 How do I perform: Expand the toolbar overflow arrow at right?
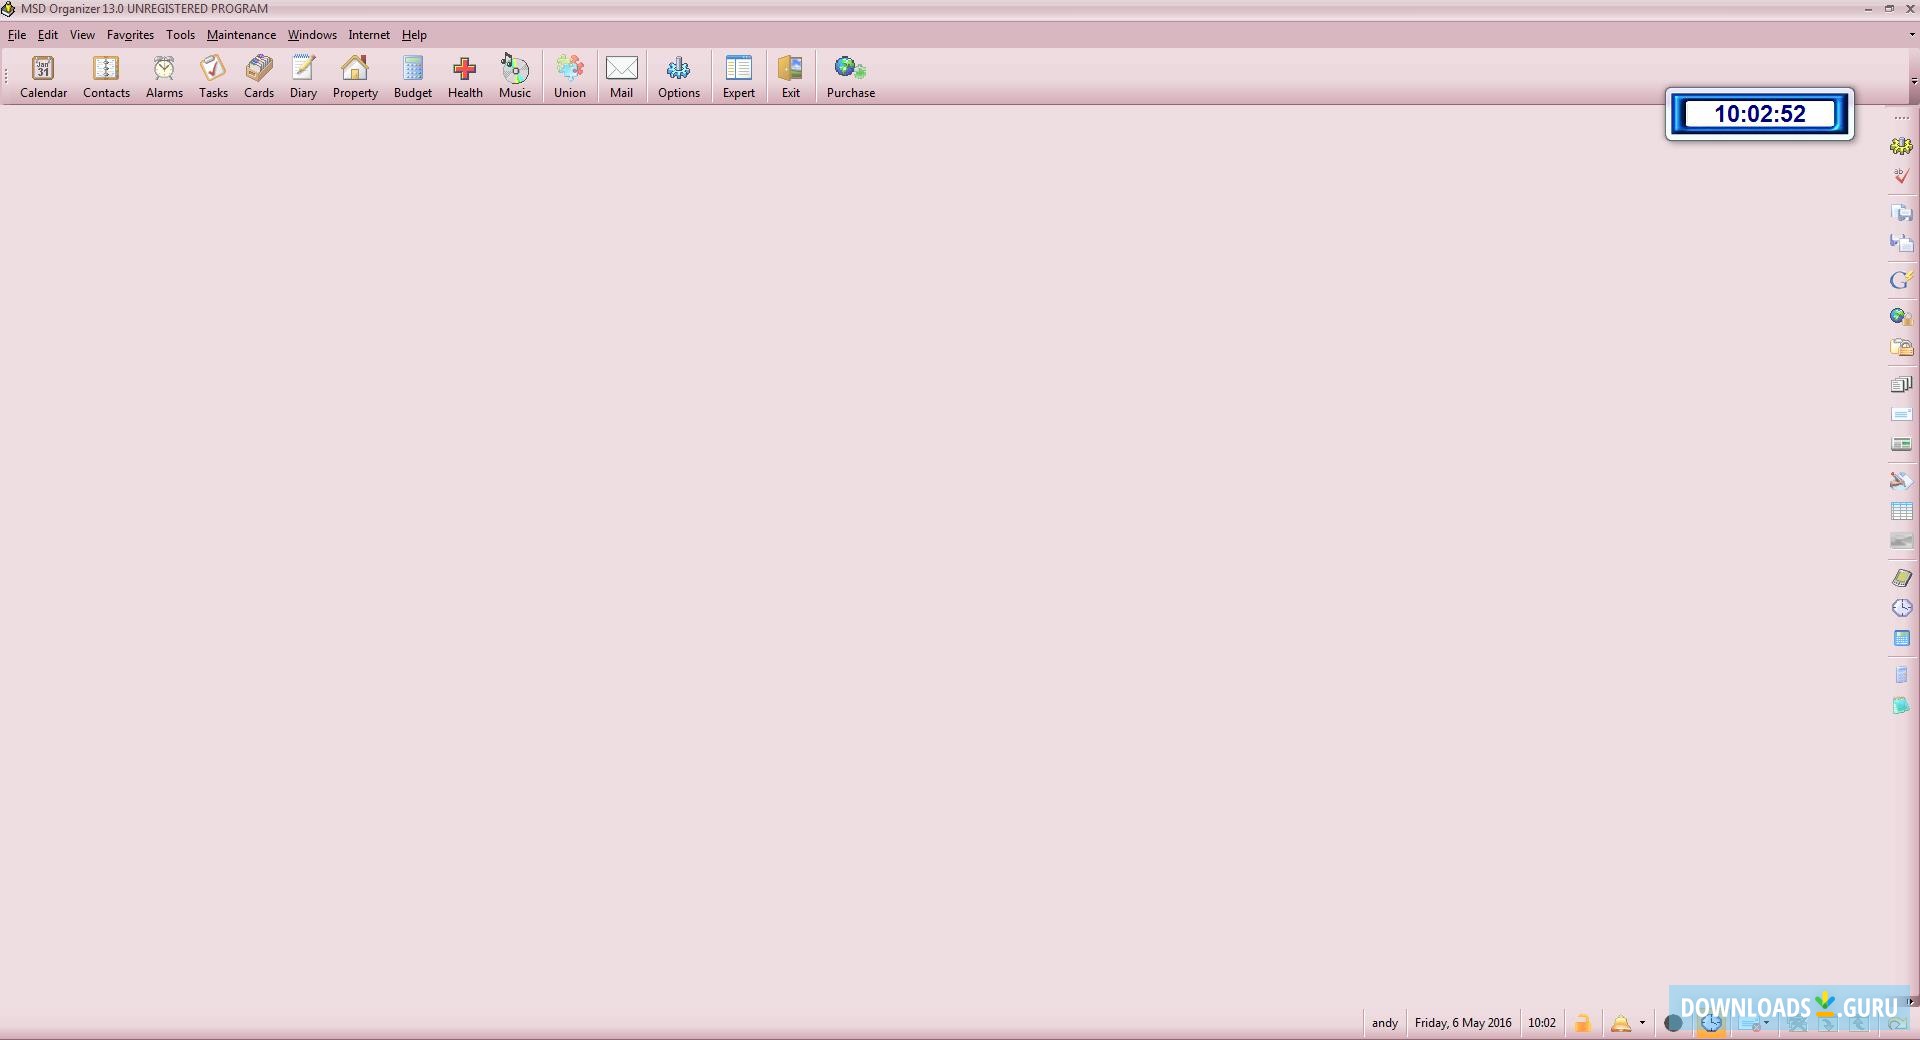(1913, 82)
